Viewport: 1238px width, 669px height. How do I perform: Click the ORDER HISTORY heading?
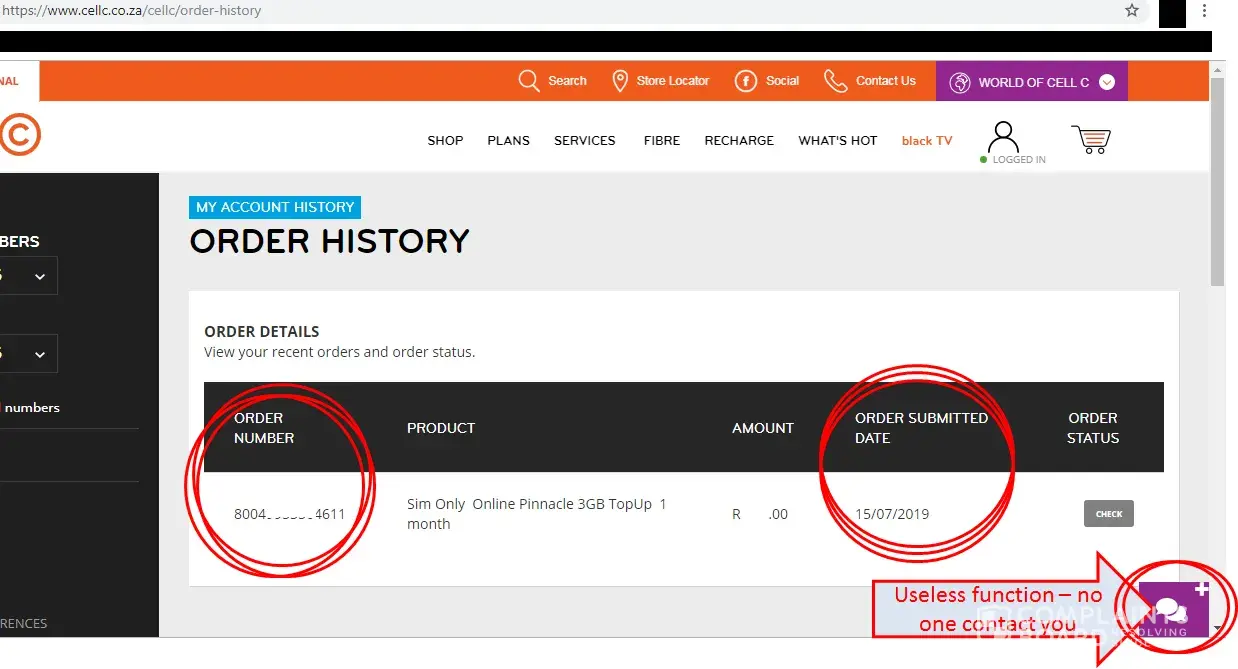(329, 241)
